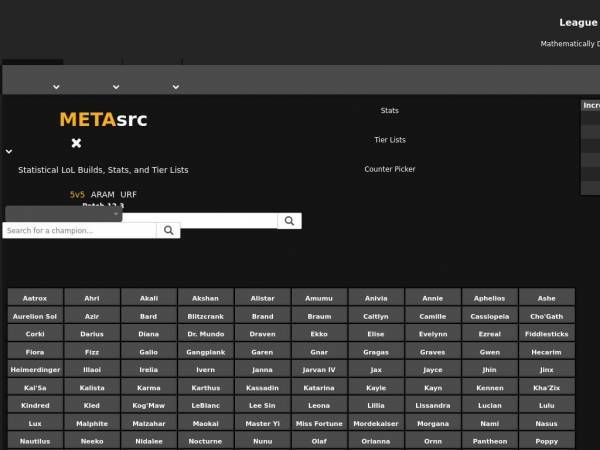Click the Dr. Mundo champion tile
Viewport: 600px width, 450px height.
point(205,333)
